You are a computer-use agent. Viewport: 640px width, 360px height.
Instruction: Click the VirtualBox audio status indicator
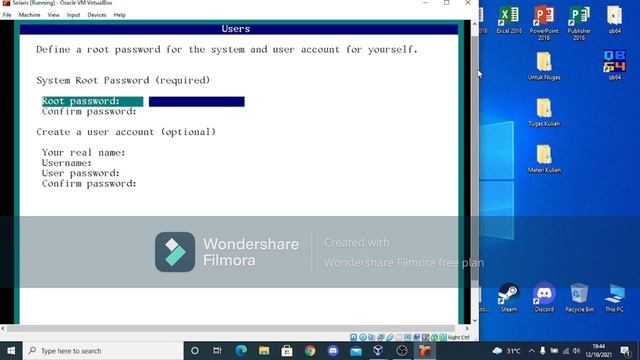(x=371, y=337)
